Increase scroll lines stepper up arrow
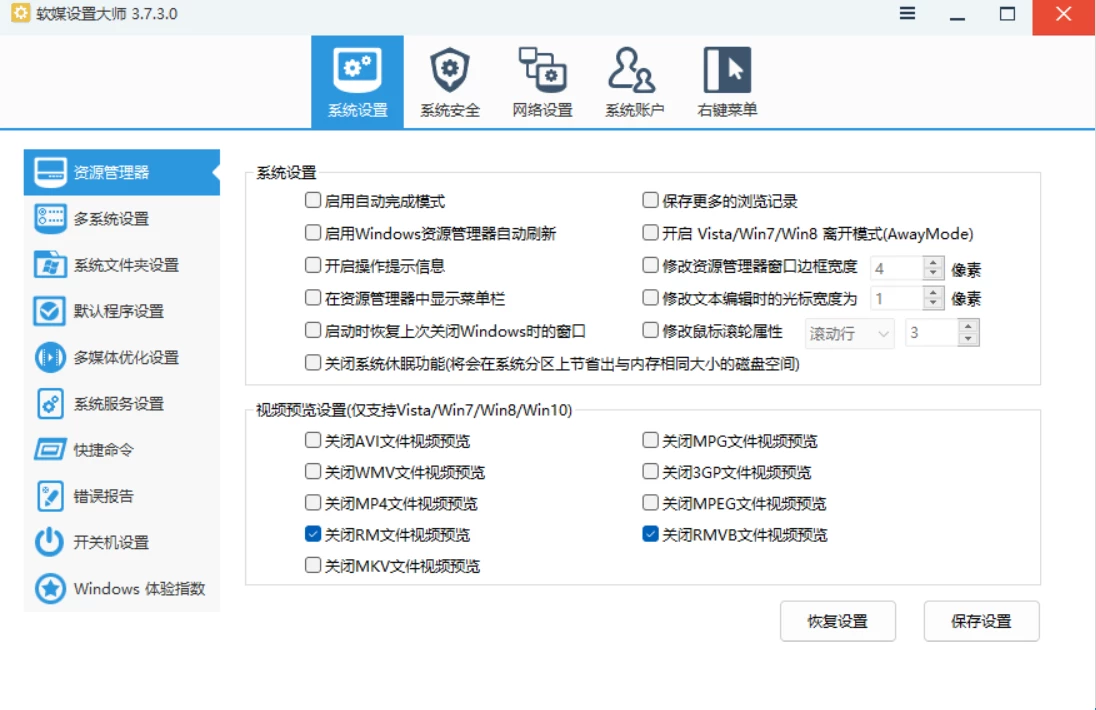 968,326
